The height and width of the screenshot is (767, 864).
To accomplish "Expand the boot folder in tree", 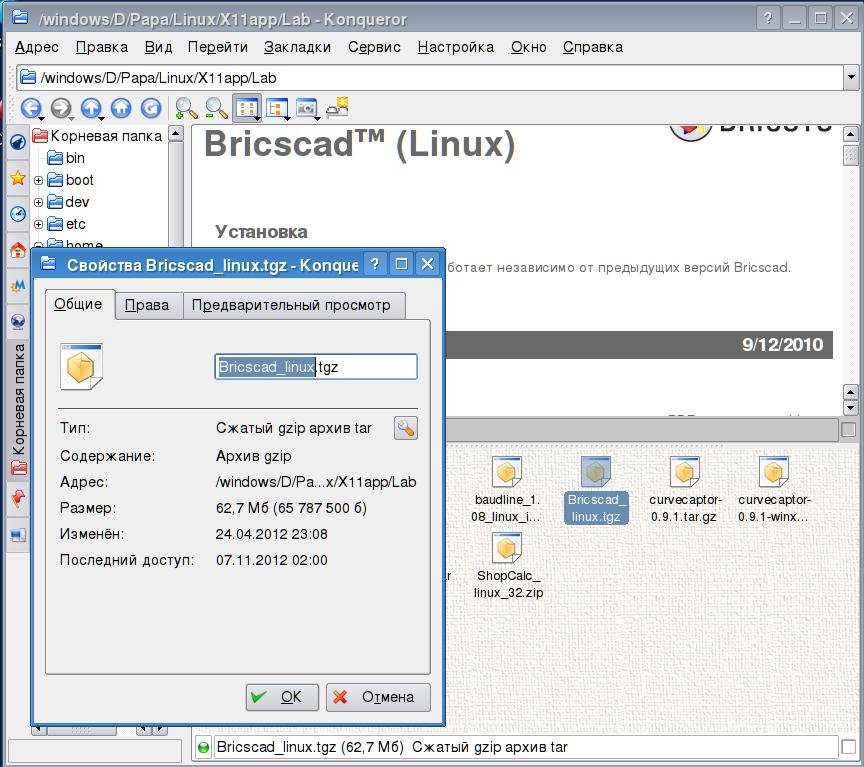I will [x=38, y=180].
